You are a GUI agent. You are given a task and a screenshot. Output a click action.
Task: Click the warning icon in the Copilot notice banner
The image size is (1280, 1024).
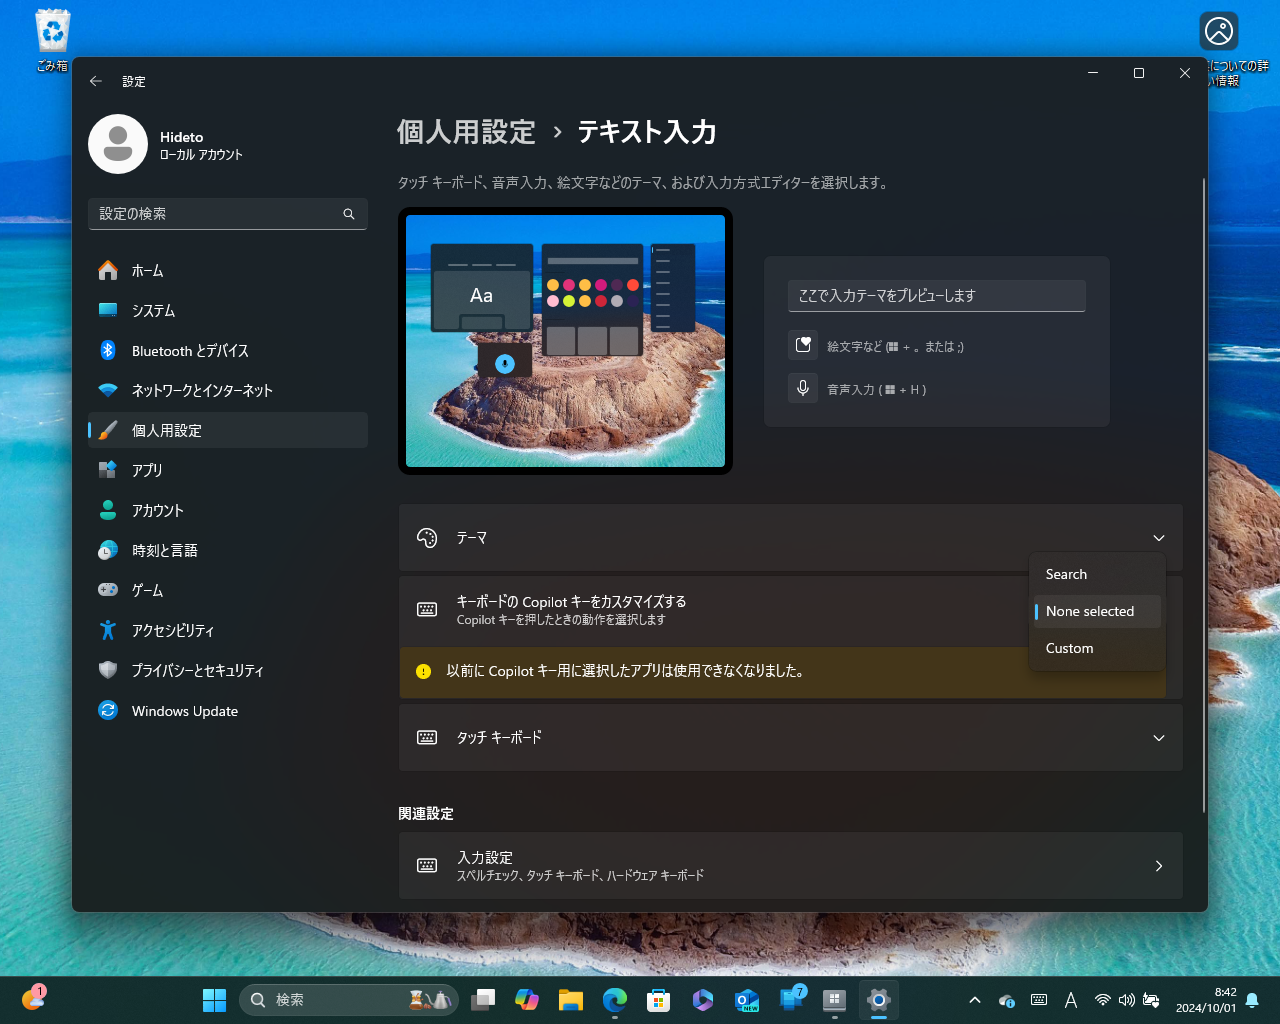[x=421, y=671]
